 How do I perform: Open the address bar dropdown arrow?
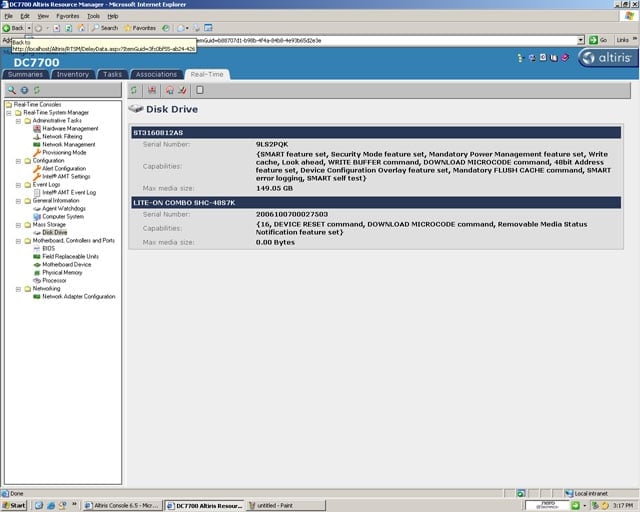[x=581, y=40]
